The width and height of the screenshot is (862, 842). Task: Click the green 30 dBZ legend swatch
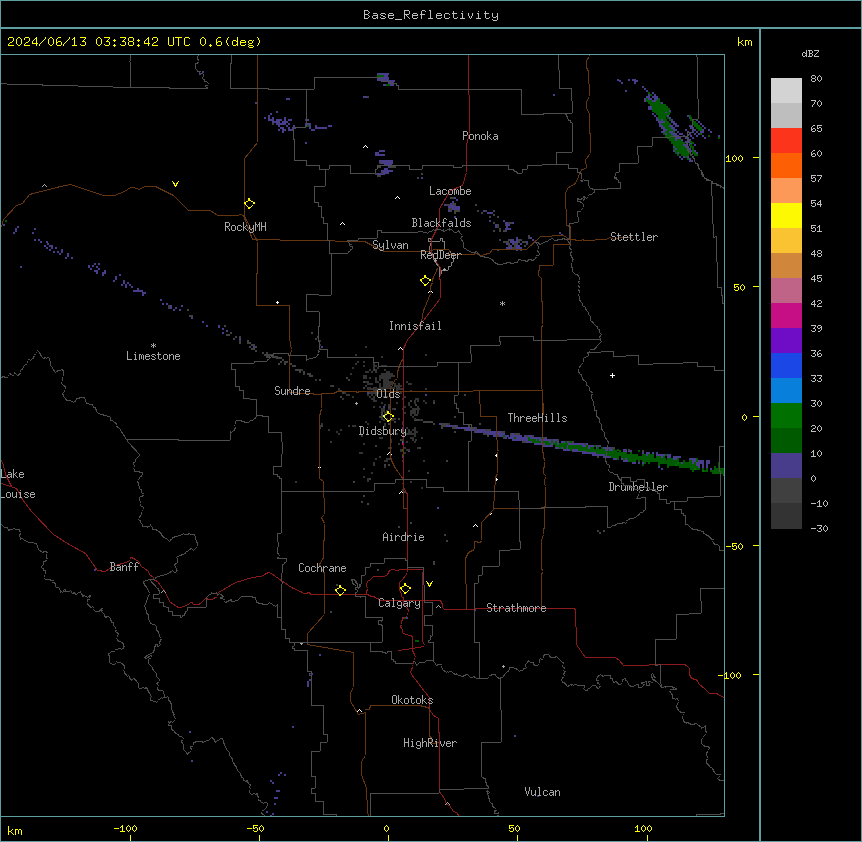[x=786, y=416]
